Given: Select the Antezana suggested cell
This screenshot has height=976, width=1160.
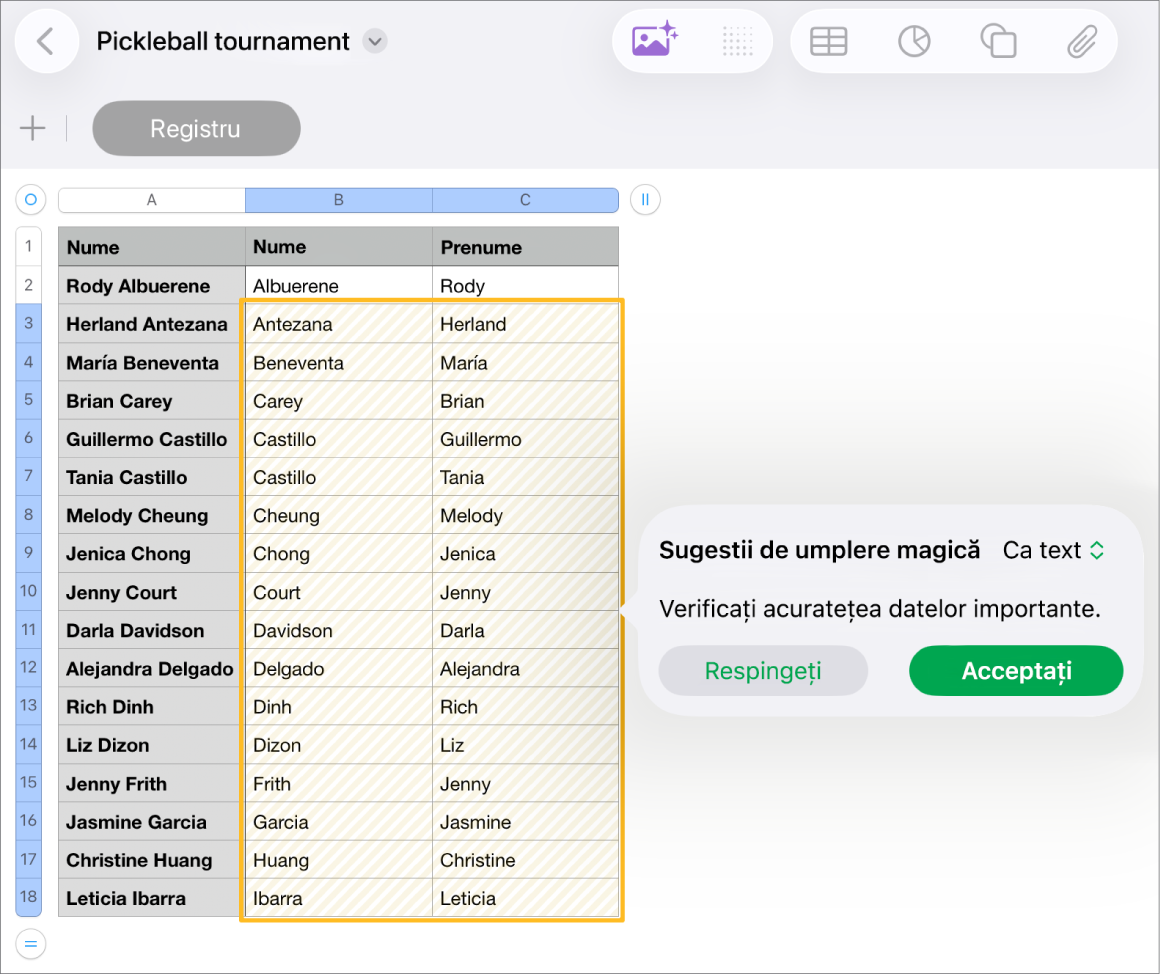Looking at the screenshot, I should click(339, 324).
